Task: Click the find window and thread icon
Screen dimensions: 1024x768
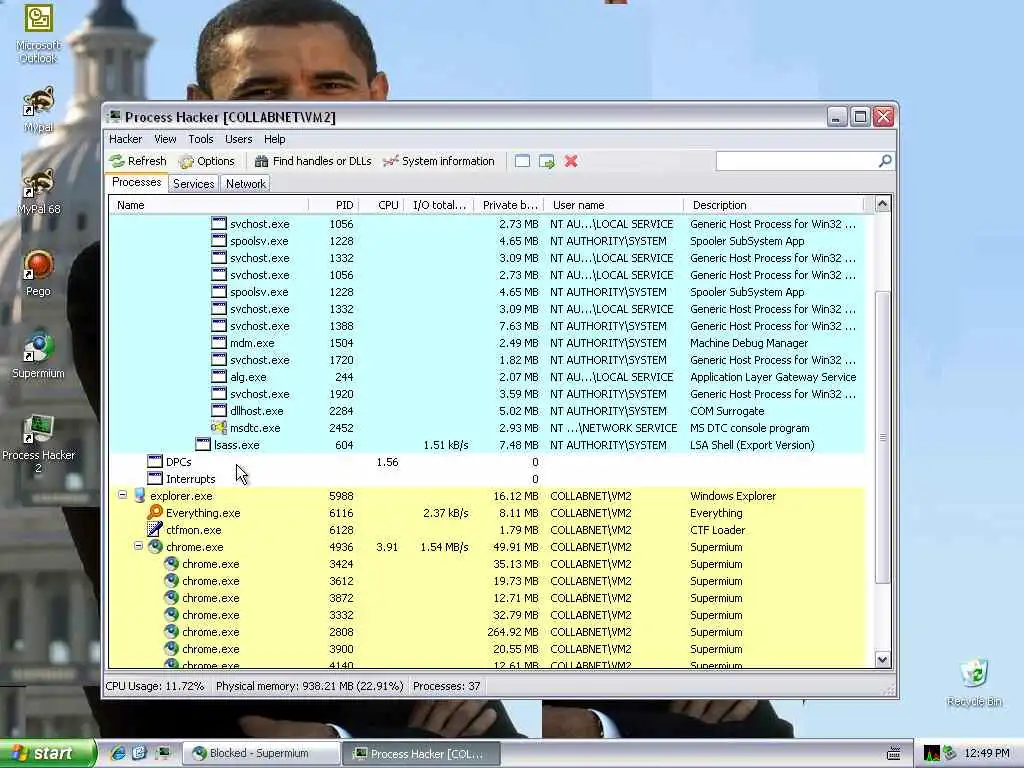Action: click(547, 161)
